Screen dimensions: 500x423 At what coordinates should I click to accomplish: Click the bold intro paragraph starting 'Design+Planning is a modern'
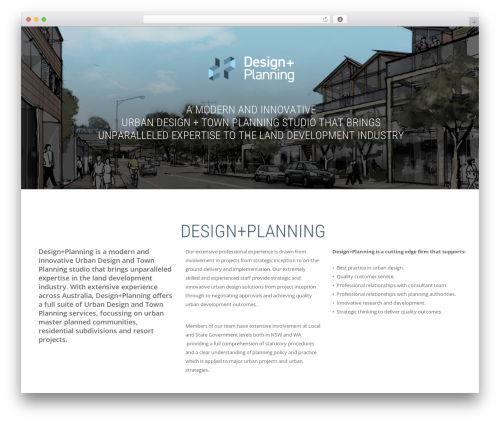point(105,295)
